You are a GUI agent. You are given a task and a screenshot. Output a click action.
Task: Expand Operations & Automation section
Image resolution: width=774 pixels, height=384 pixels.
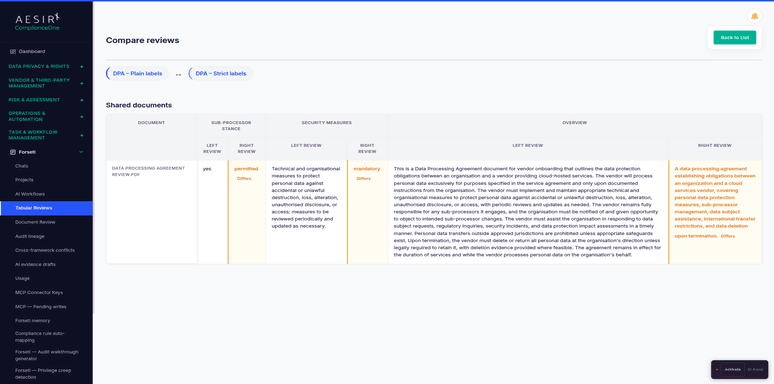(x=46, y=116)
